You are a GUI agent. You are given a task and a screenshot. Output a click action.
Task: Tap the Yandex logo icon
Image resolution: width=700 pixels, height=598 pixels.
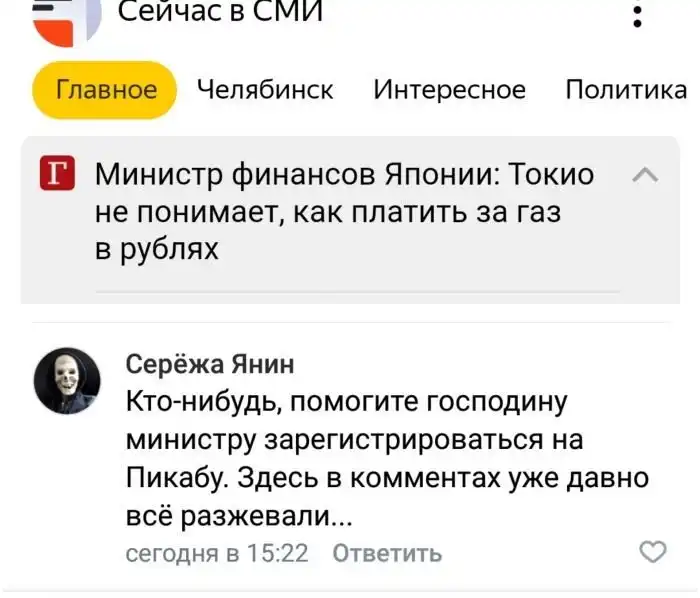point(65,20)
